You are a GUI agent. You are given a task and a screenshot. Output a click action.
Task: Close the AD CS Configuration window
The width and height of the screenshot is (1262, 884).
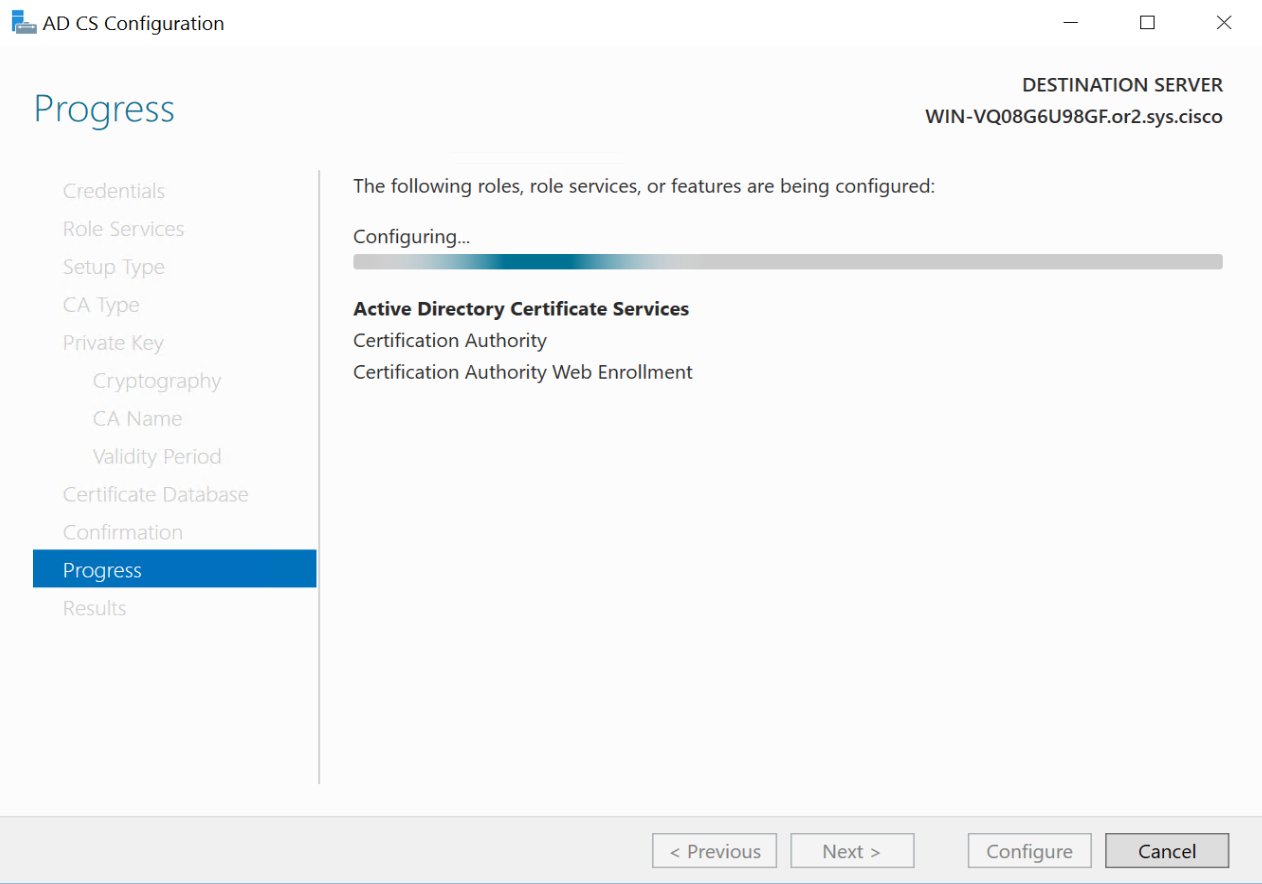click(1223, 22)
